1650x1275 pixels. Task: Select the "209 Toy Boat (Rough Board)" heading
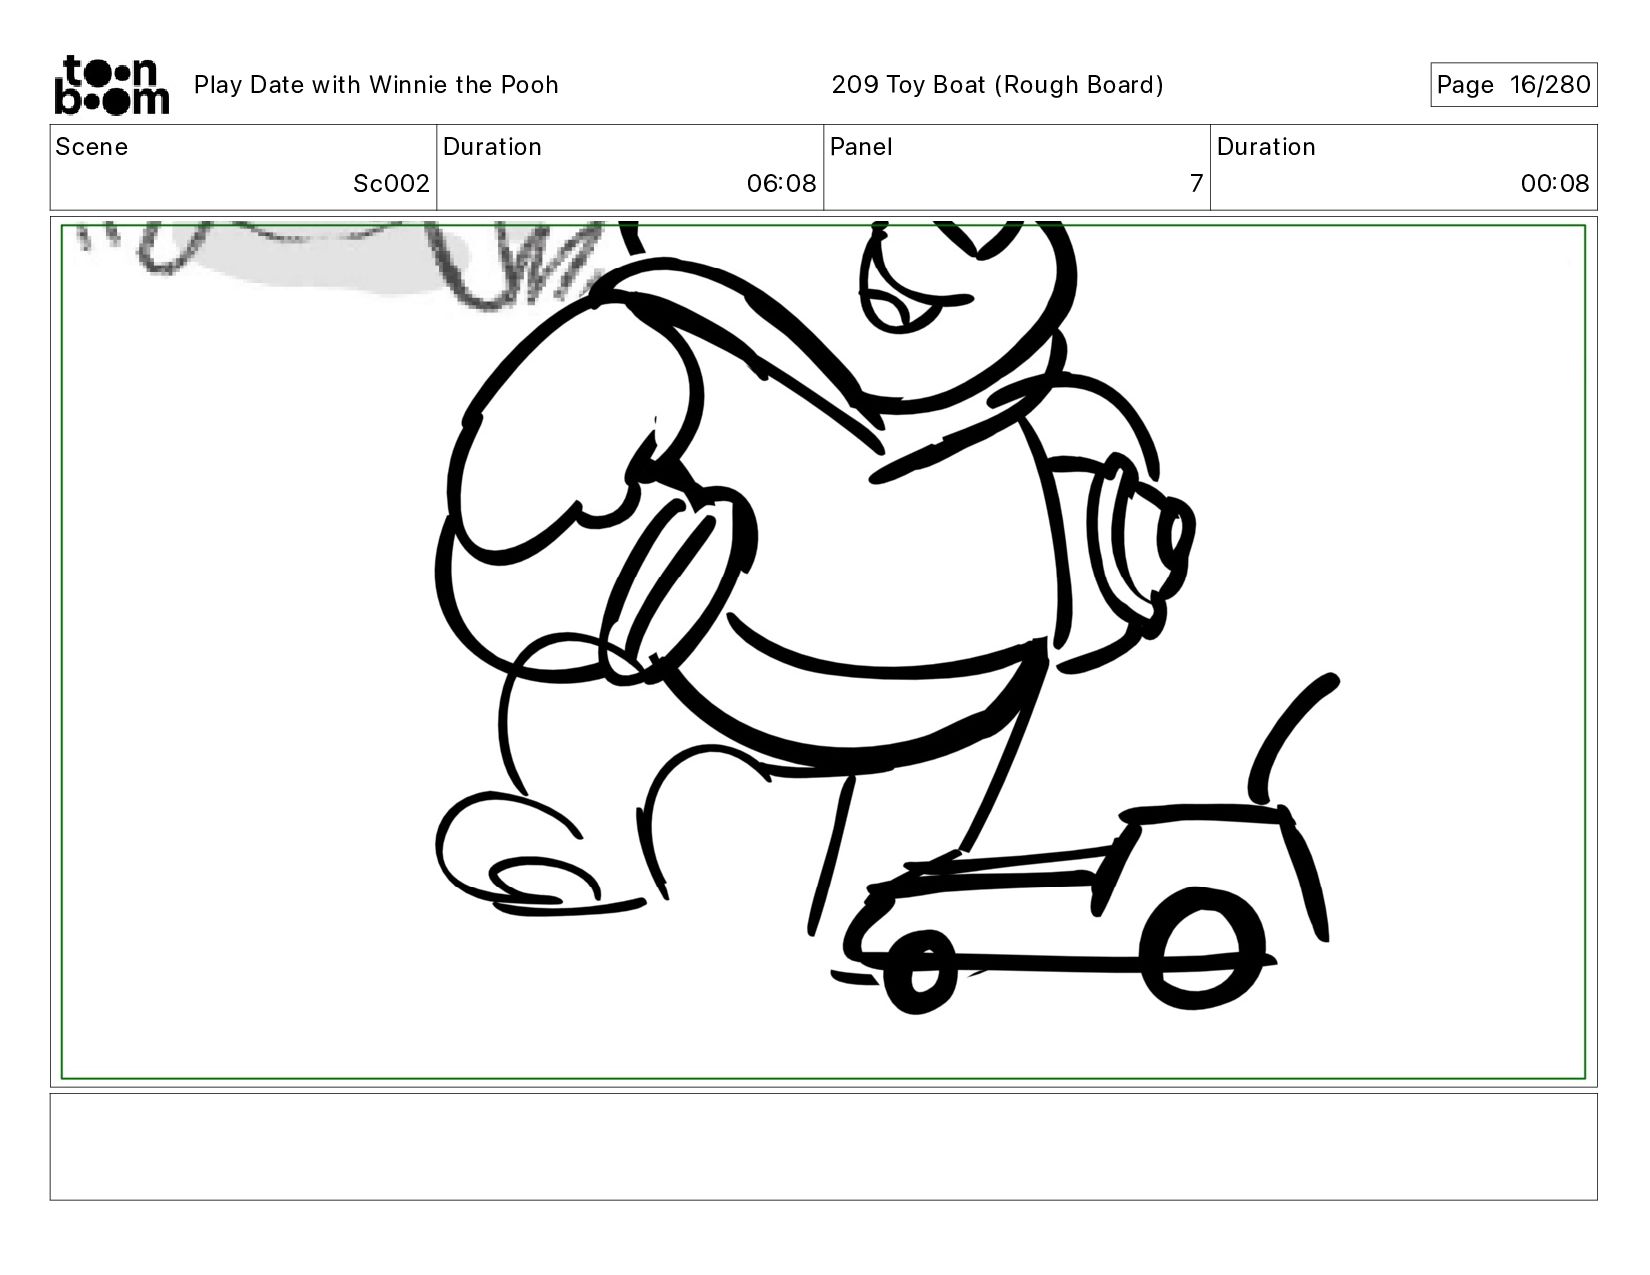997,85
